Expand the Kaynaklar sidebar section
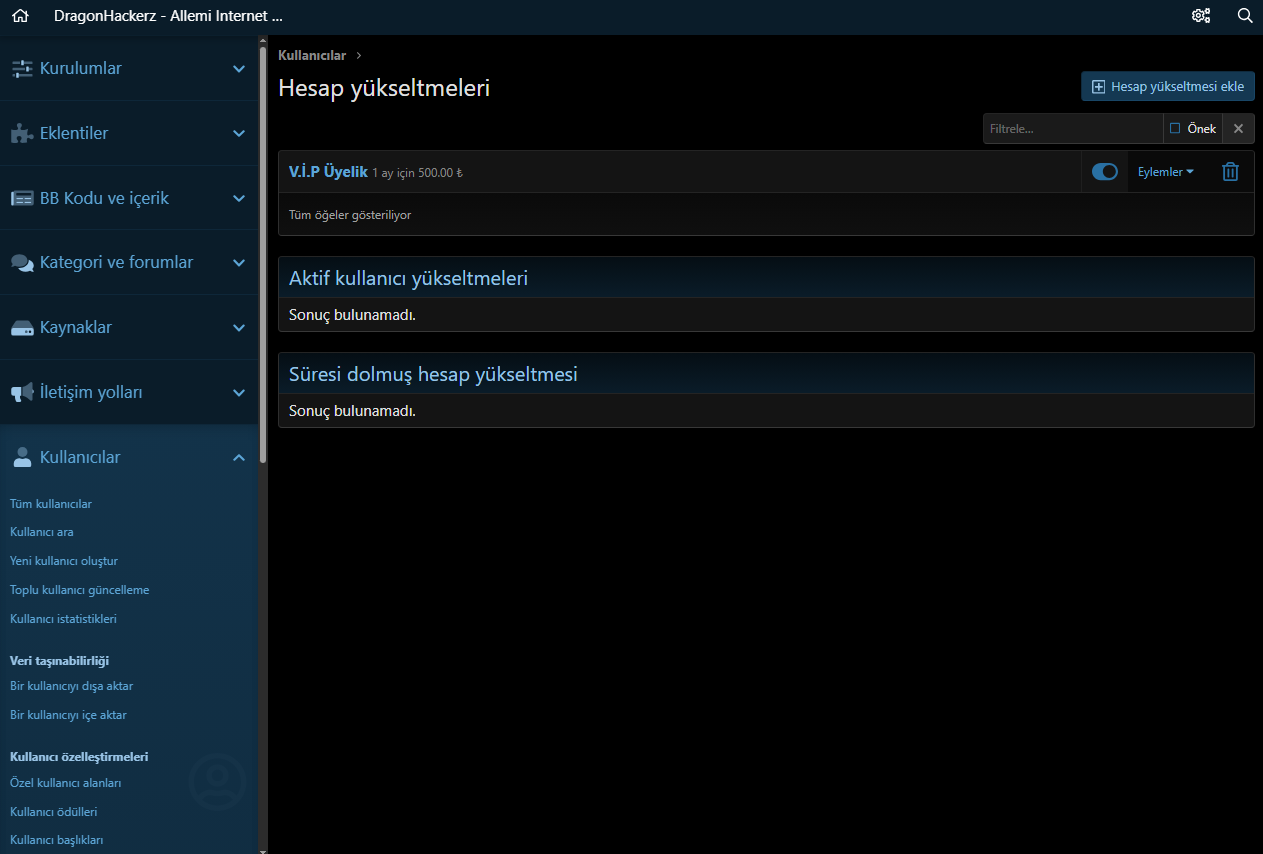Screen dimensions: 1263x854 pyautogui.click(x=239, y=328)
